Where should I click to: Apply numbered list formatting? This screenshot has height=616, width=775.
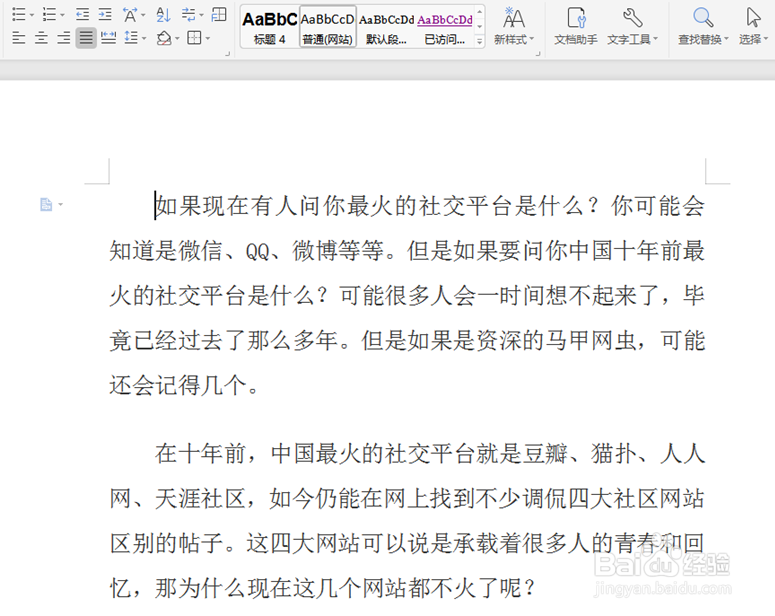(x=49, y=15)
